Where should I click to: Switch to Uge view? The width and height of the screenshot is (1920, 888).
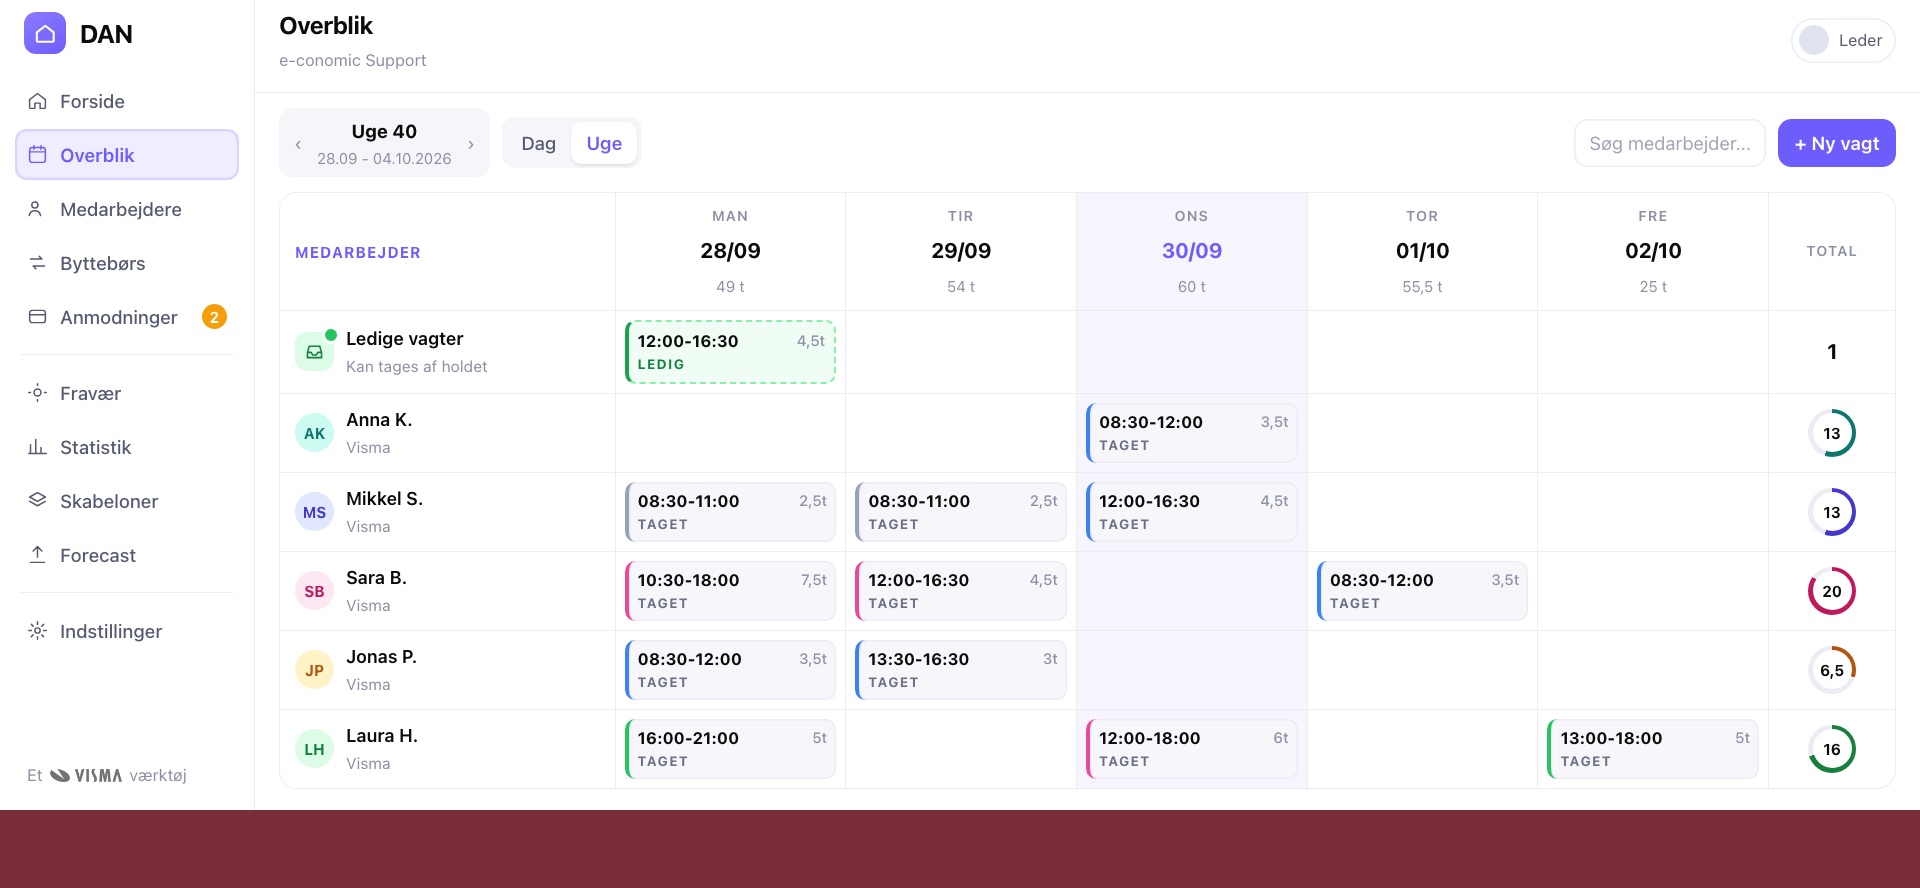coord(604,143)
